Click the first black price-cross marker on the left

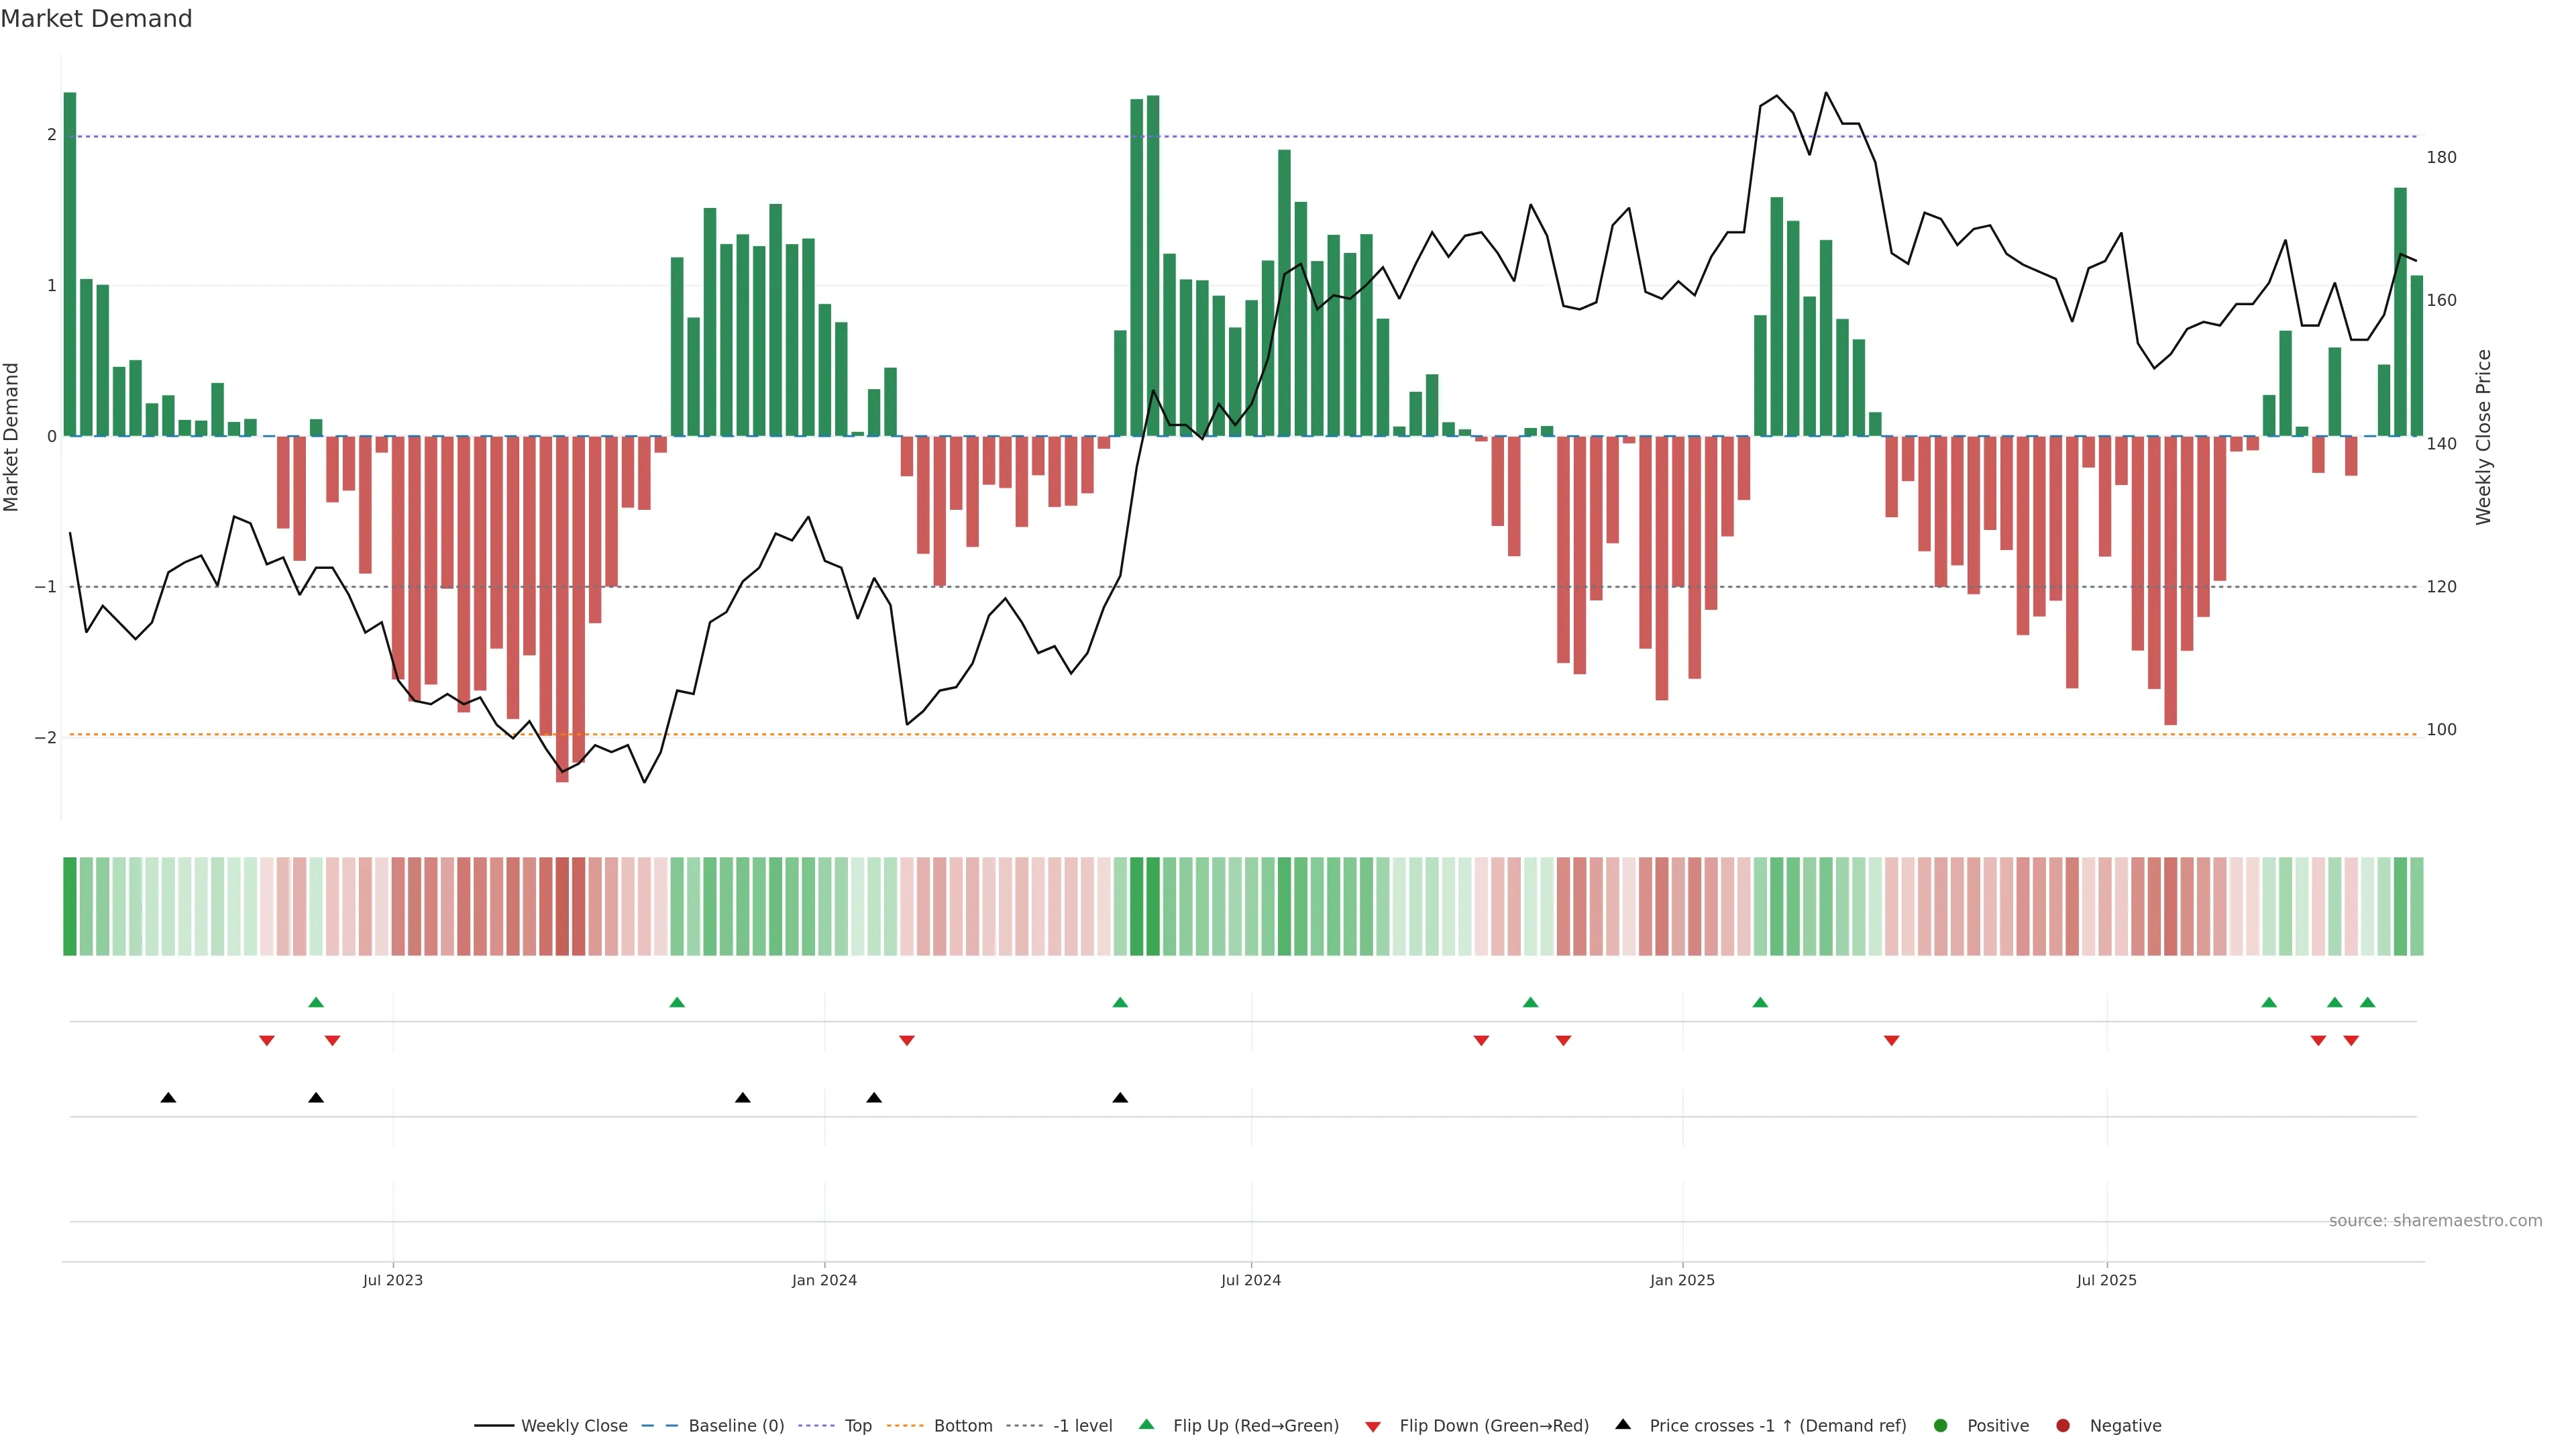click(168, 1098)
